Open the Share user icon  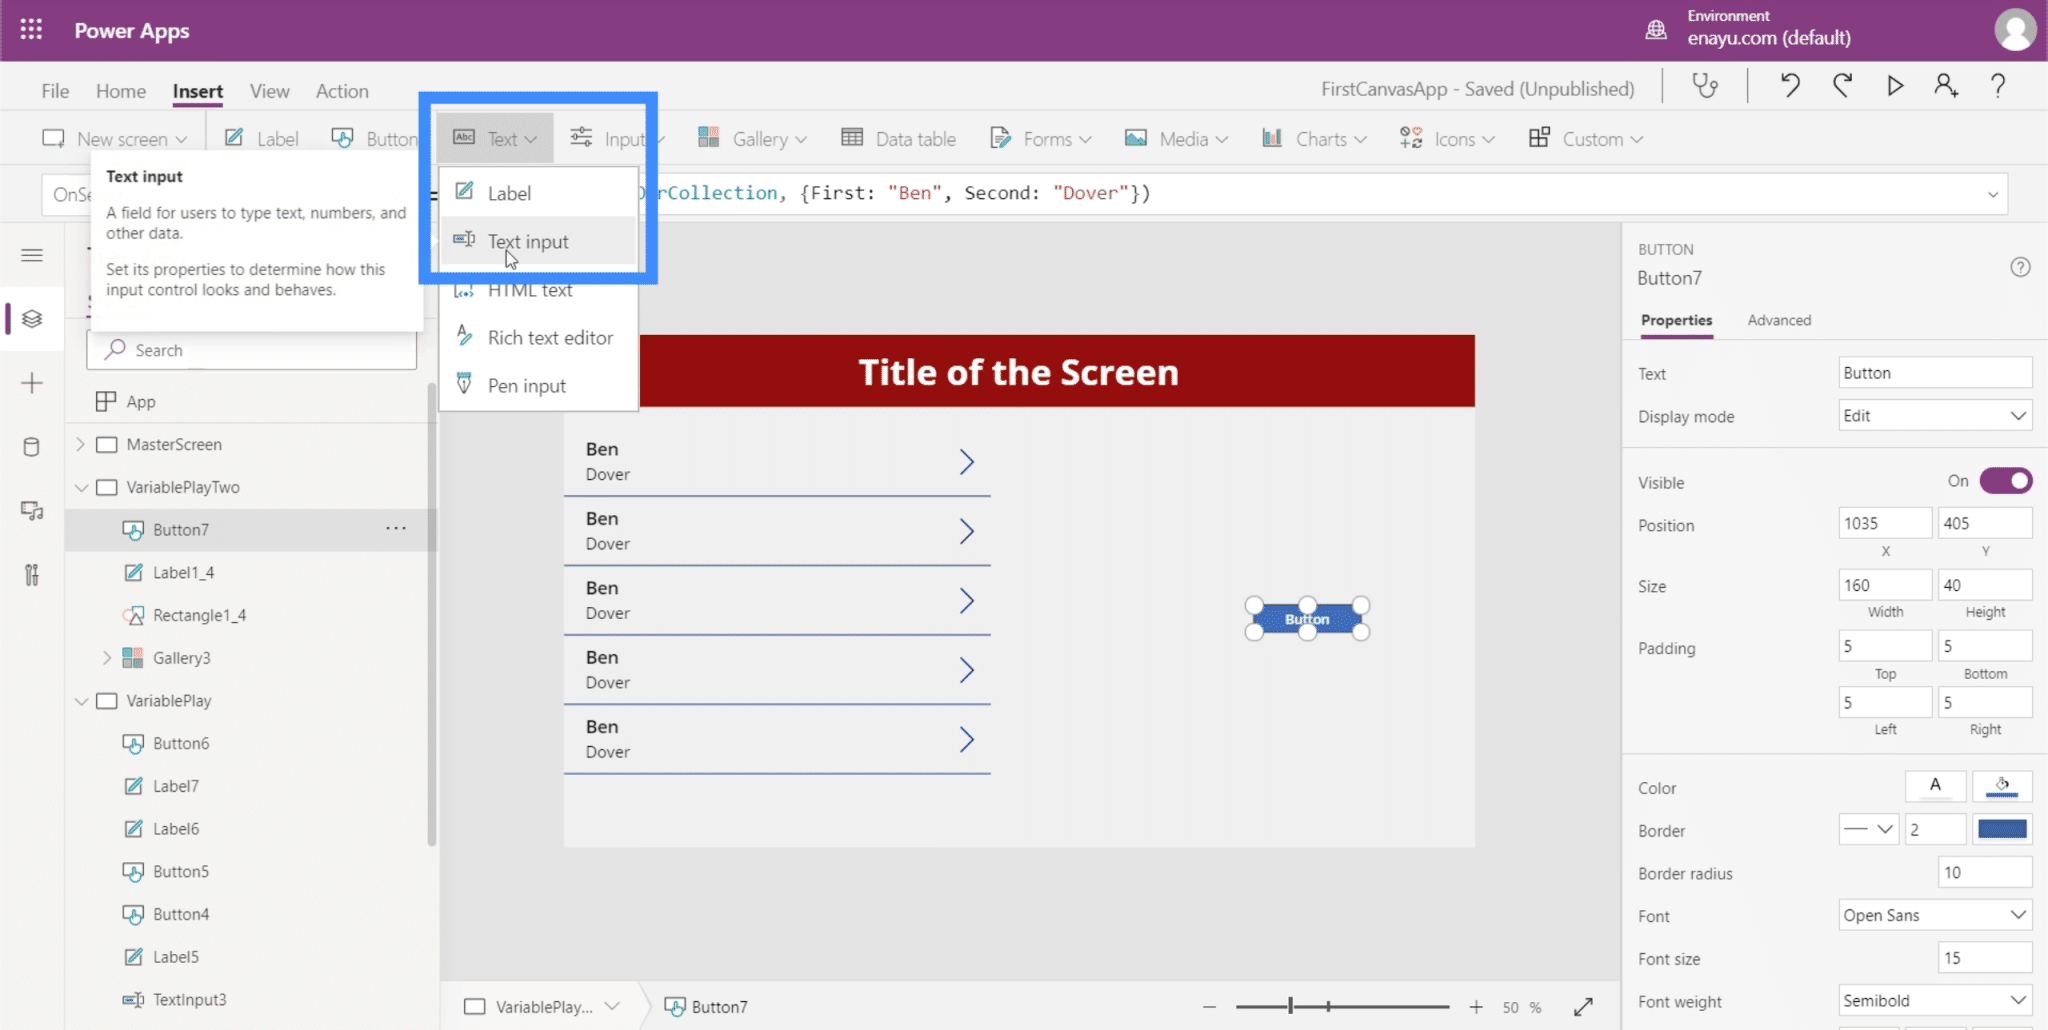[1946, 86]
